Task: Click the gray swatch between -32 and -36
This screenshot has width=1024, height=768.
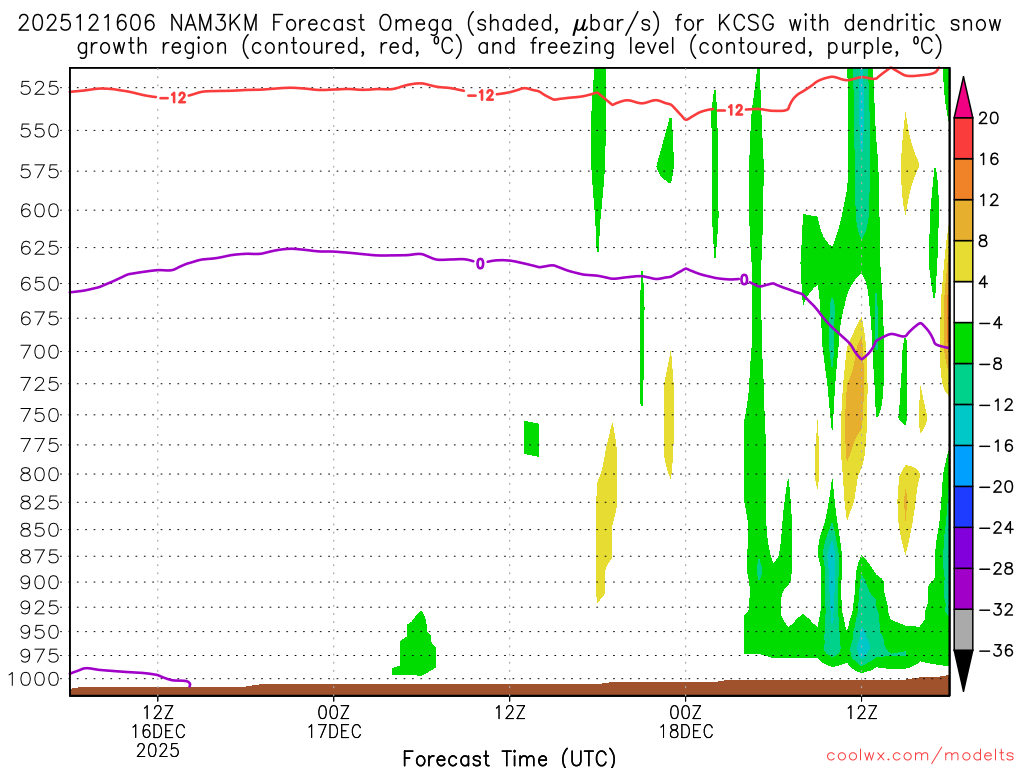Action: tap(963, 630)
